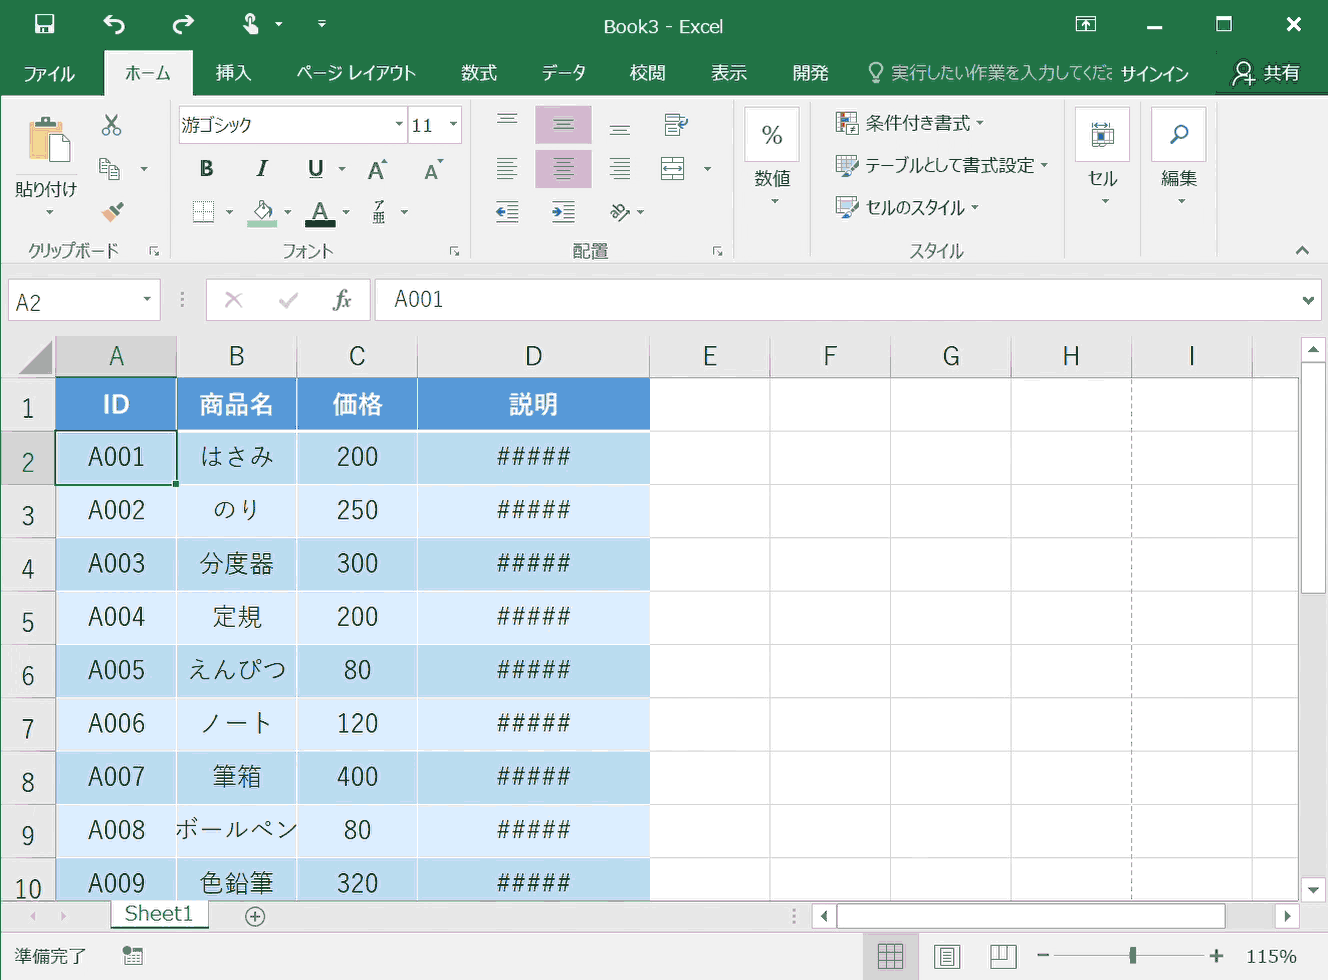Click Zoom In on the zoom slider

pyautogui.click(x=1216, y=955)
